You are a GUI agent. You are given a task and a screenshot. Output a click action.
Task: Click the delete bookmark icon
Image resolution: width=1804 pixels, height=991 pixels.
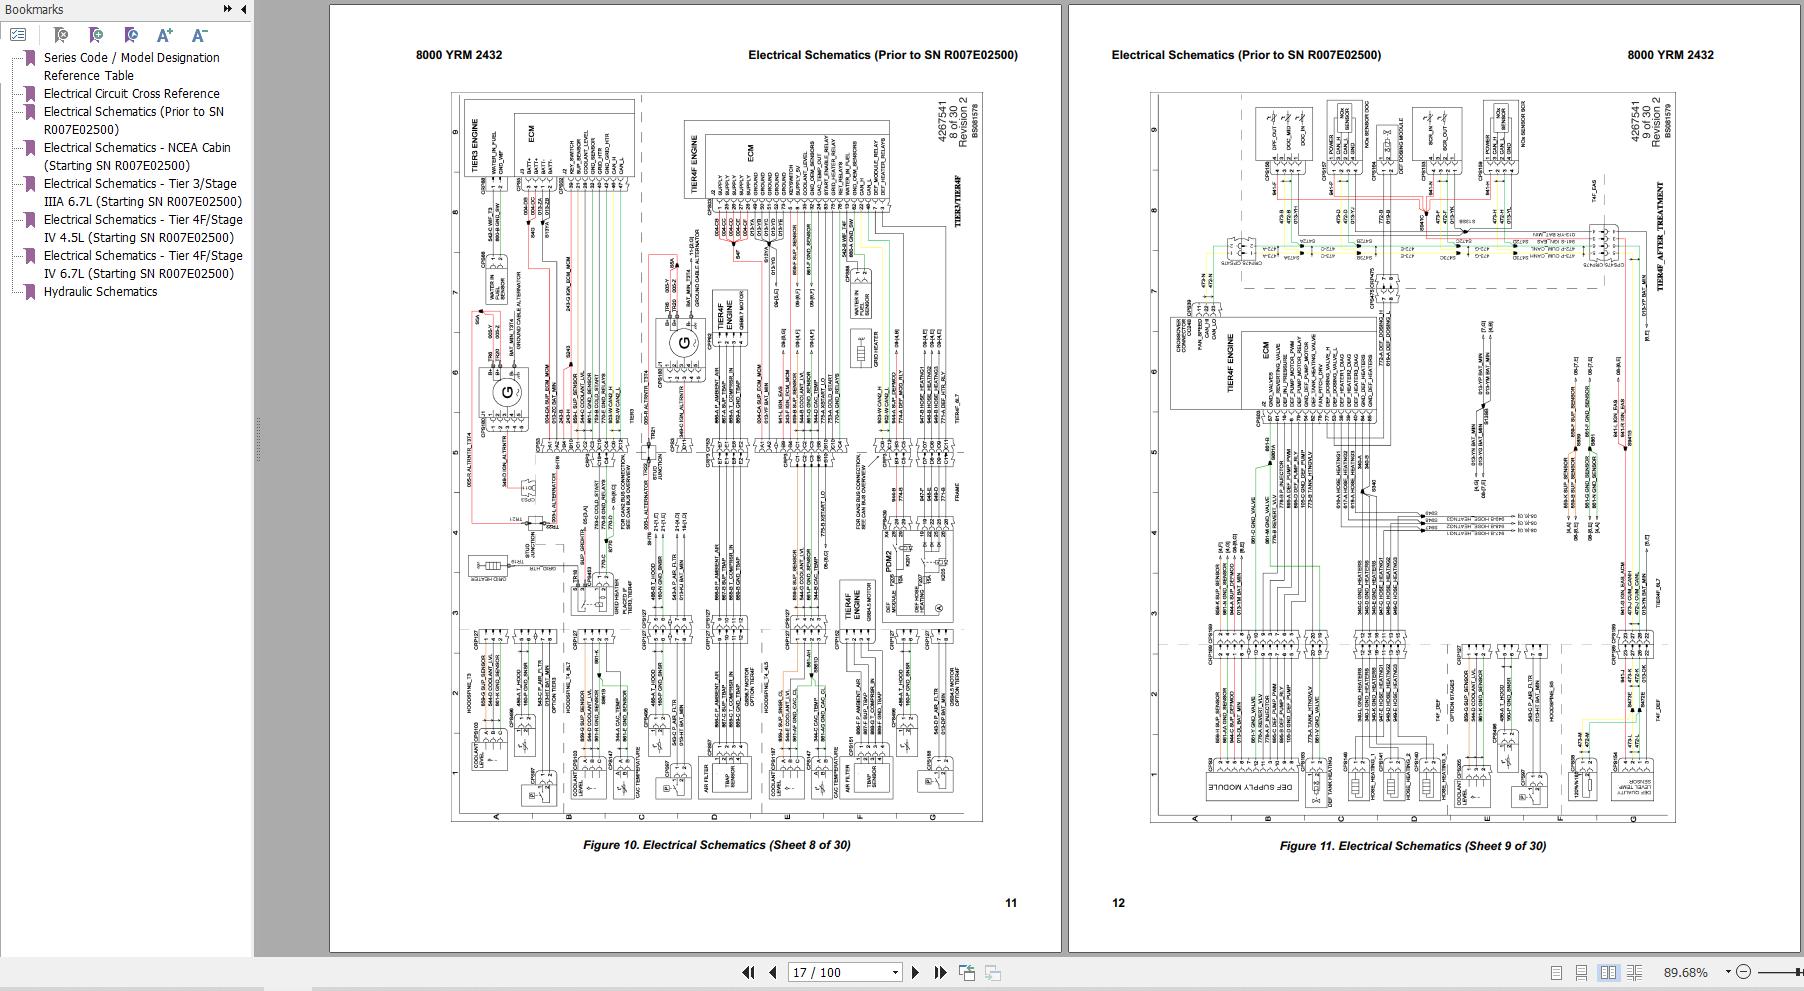click(x=61, y=35)
